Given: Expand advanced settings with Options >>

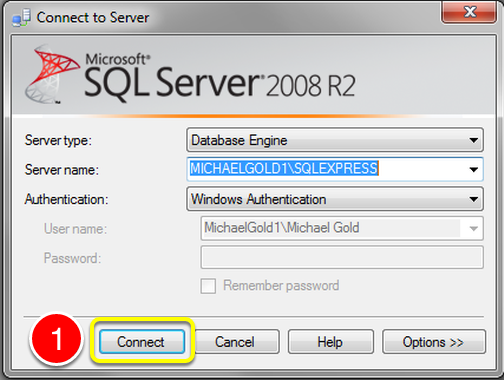Looking at the screenshot, I should [434, 342].
